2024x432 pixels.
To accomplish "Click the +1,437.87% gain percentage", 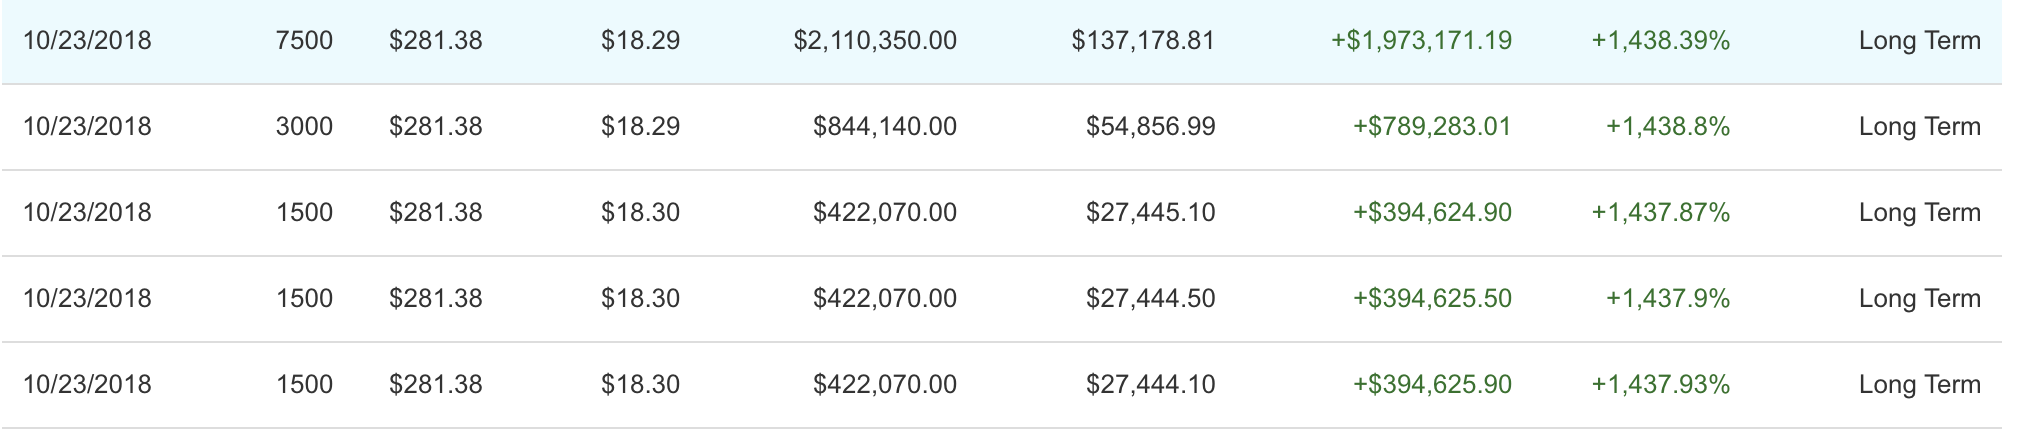I will point(1661,213).
